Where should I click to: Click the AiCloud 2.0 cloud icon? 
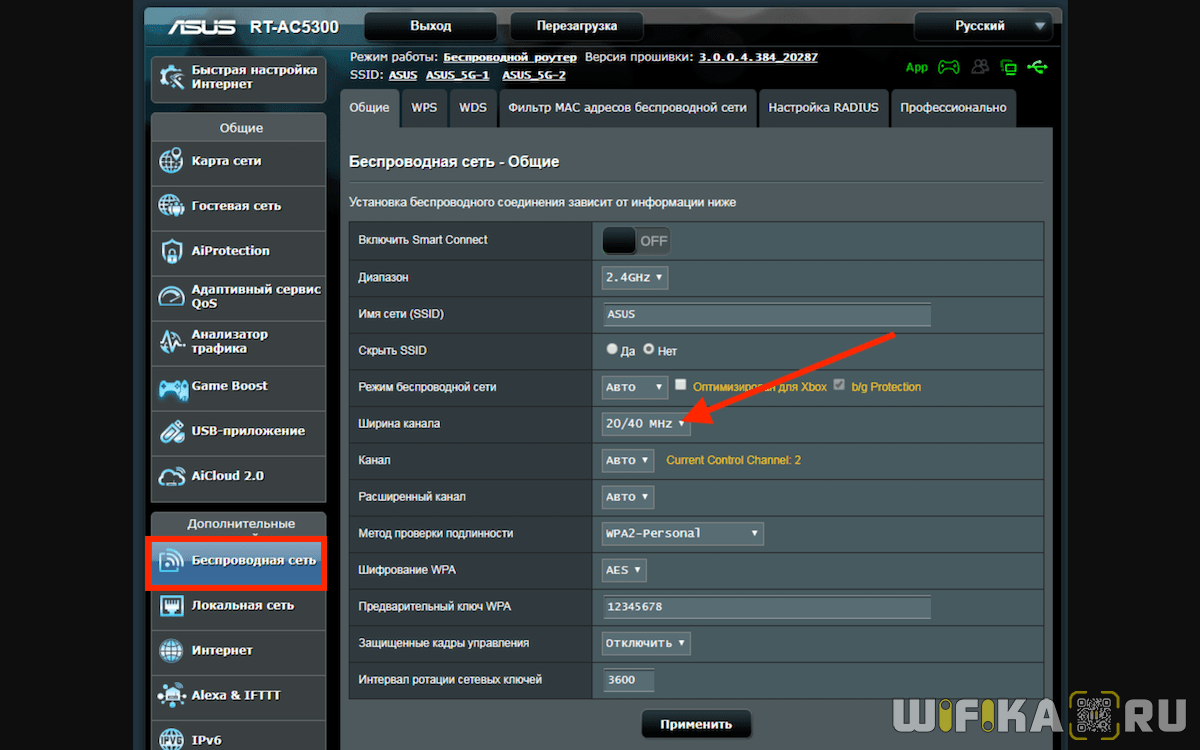(x=171, y=476)
